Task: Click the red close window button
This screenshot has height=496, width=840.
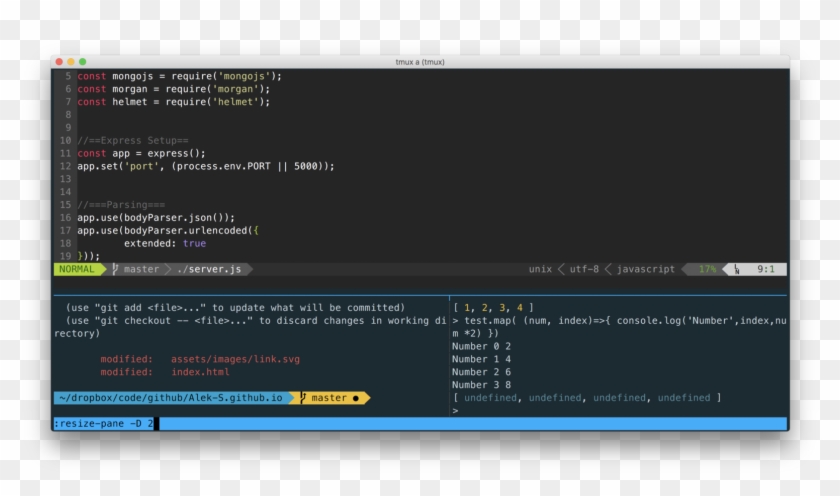Action: click(x=59, y=62)
